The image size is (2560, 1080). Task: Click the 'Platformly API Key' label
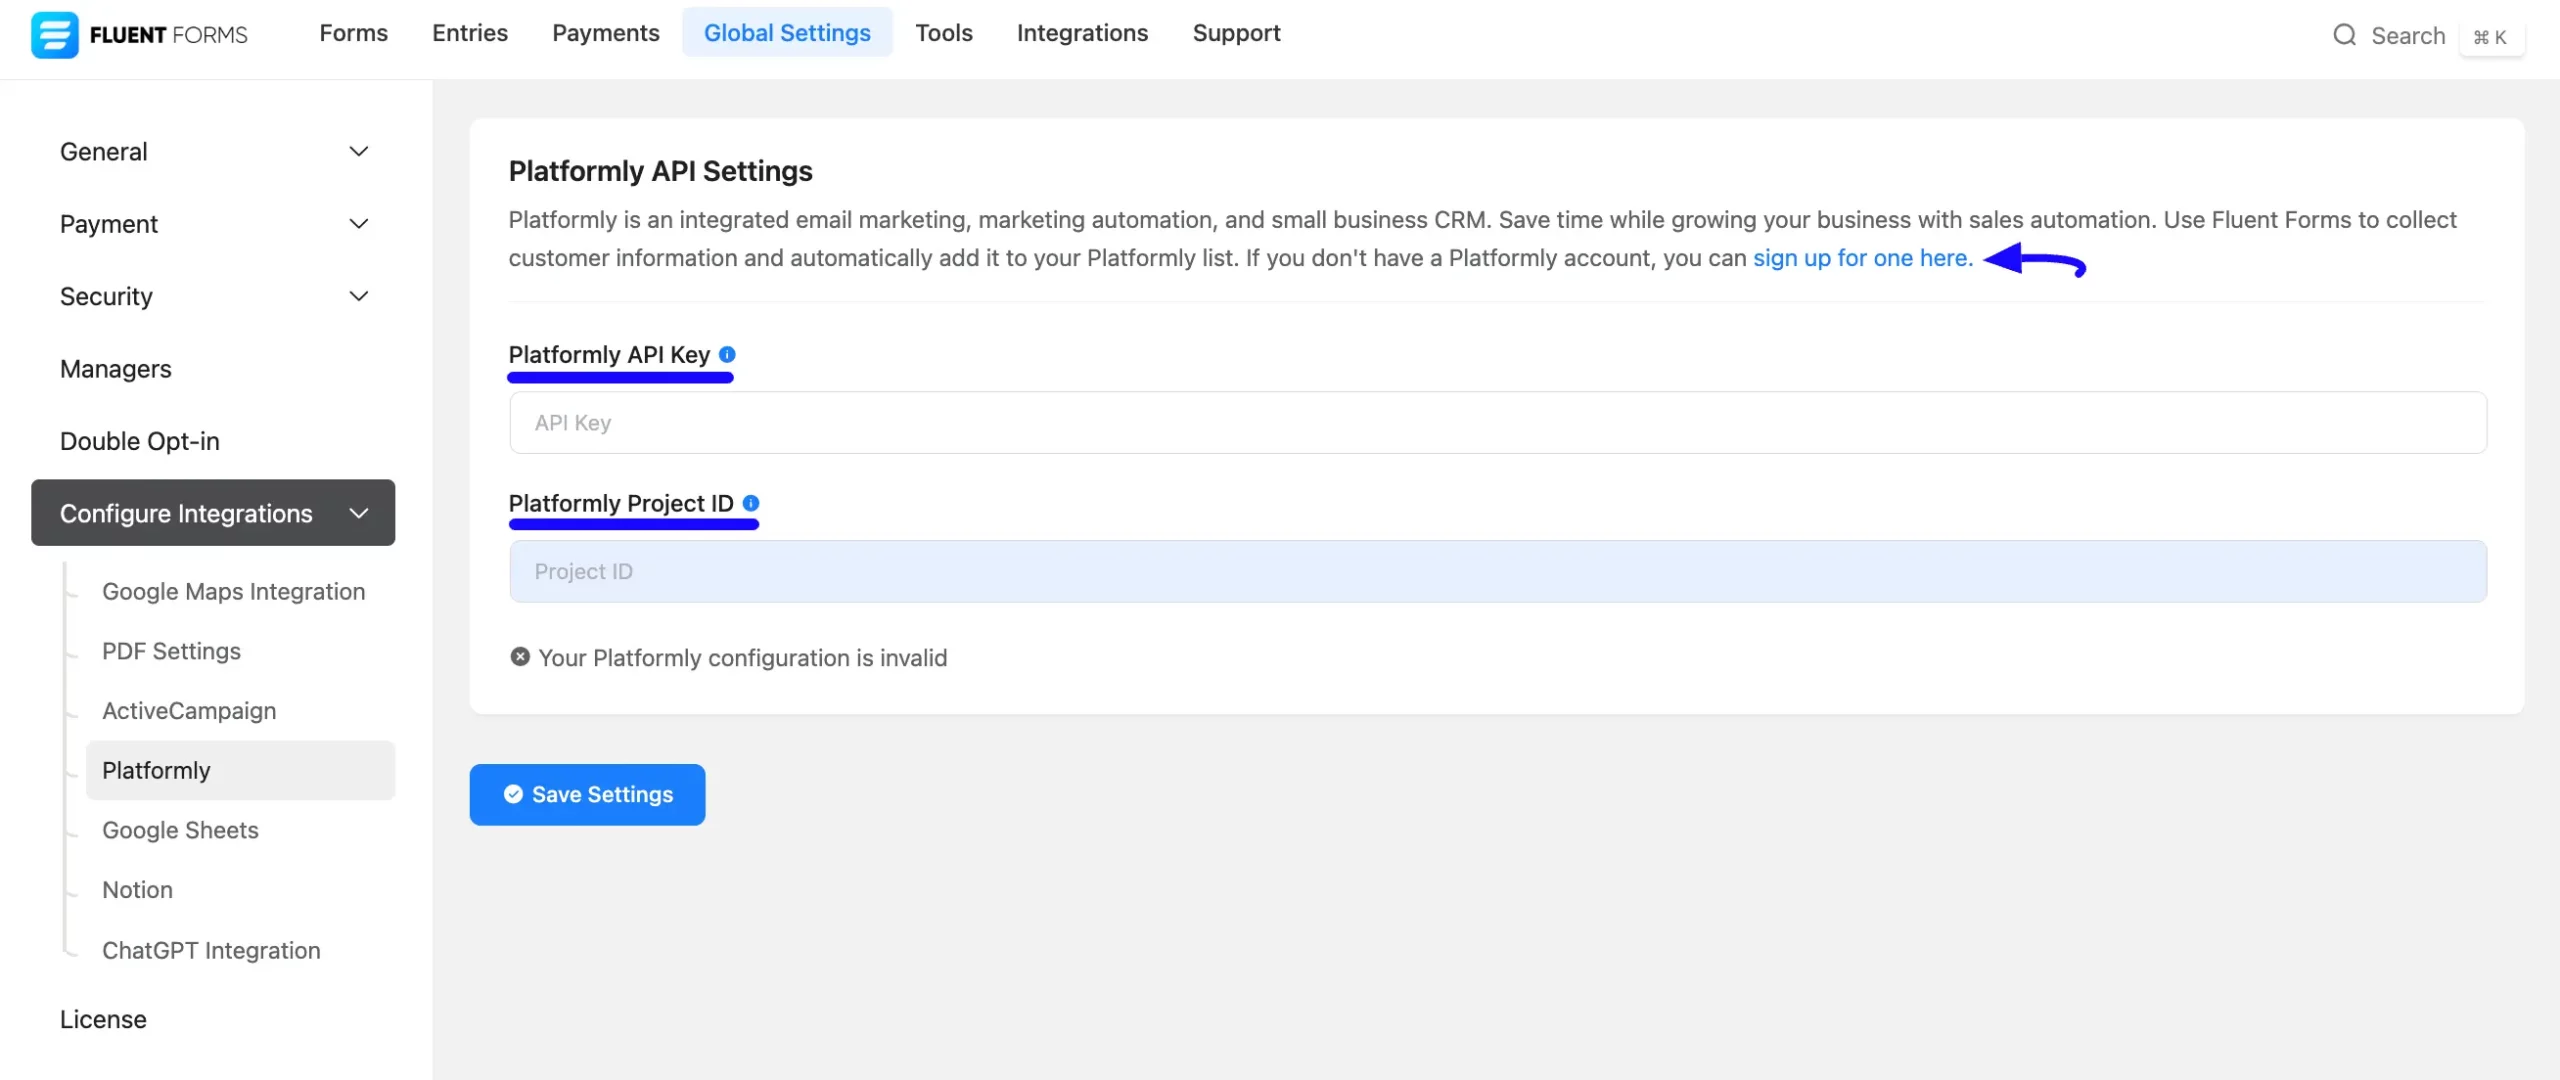coord(609,355)
